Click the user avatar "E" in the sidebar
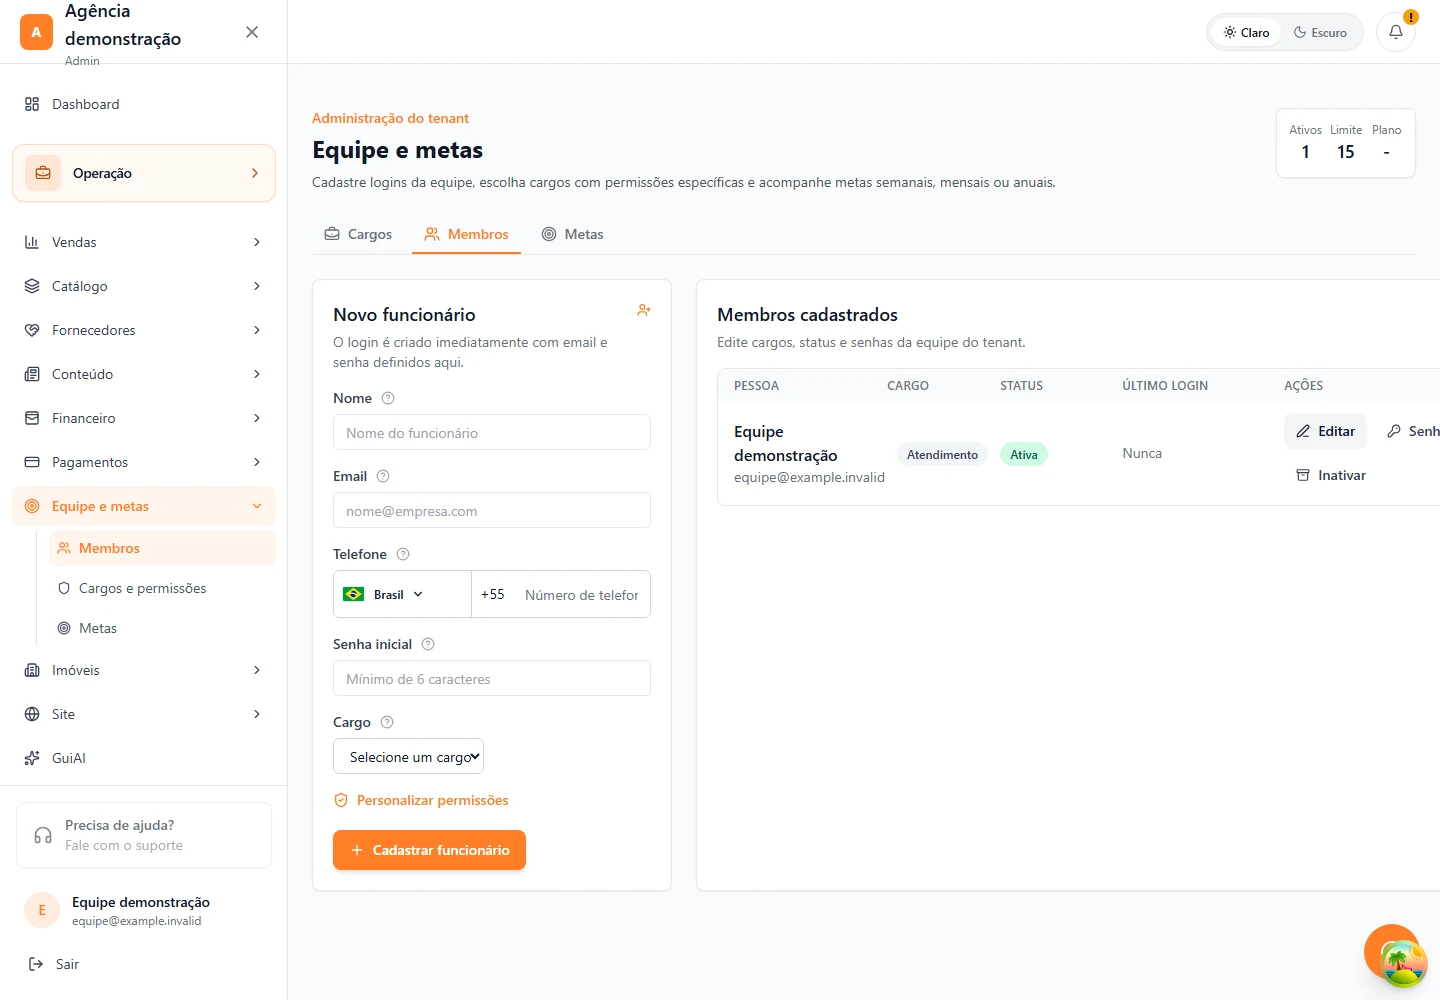Screen dimensions: 1440x1000 pos(42,910)
